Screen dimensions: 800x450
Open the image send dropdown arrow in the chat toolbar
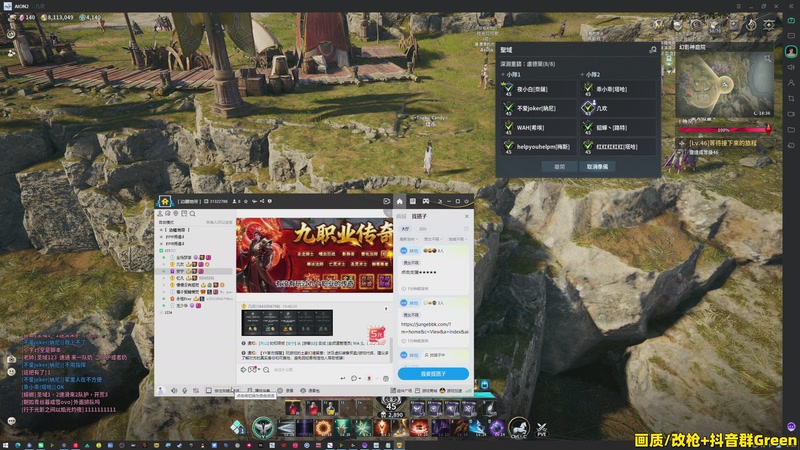pos(259,369)
